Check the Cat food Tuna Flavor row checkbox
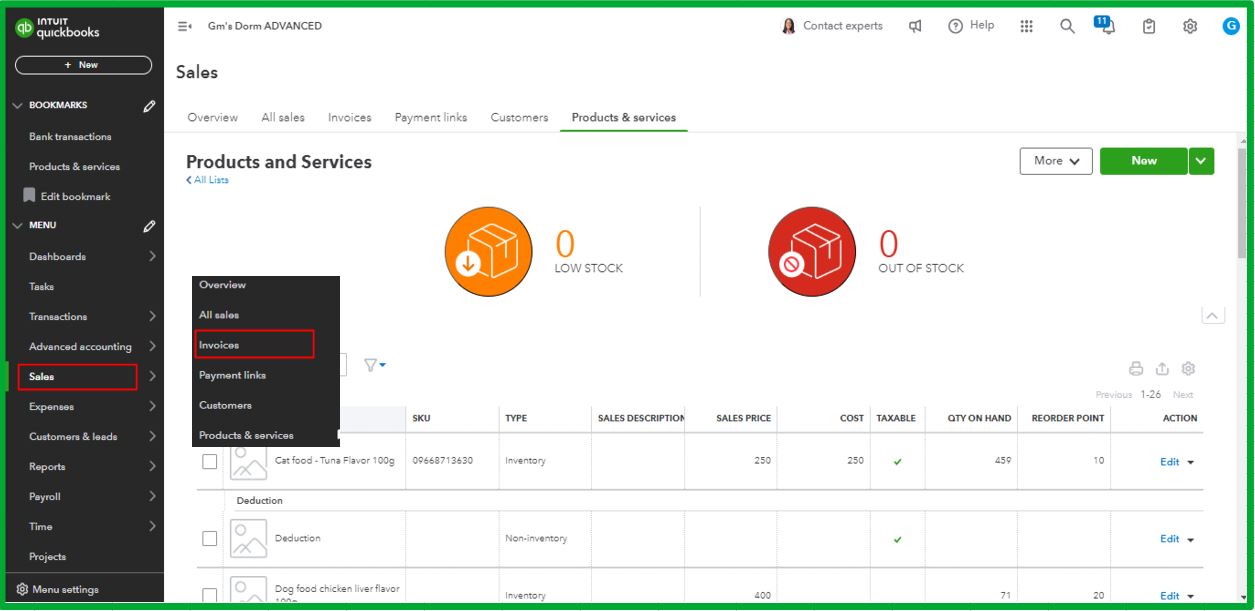This screenshot has width=1255, height=611. (210, 462)
